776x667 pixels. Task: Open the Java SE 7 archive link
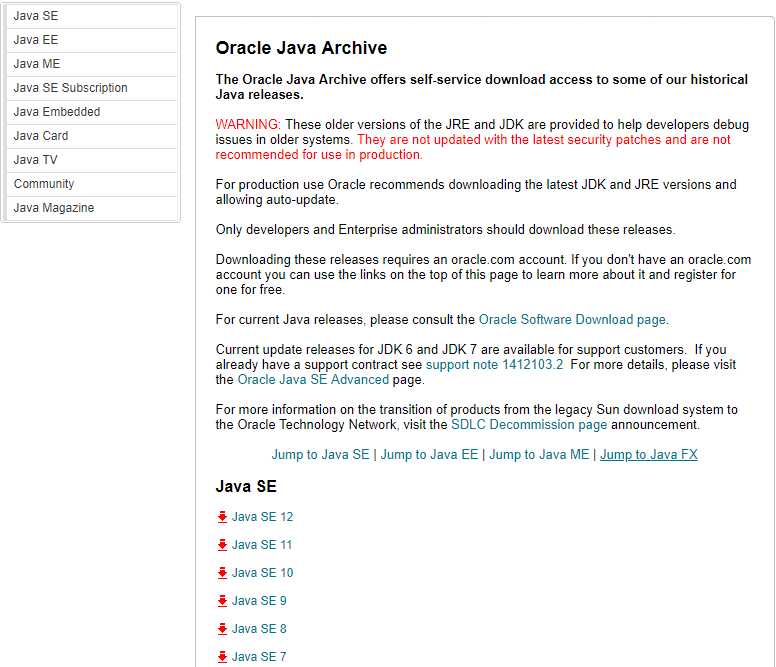[259, 657]
